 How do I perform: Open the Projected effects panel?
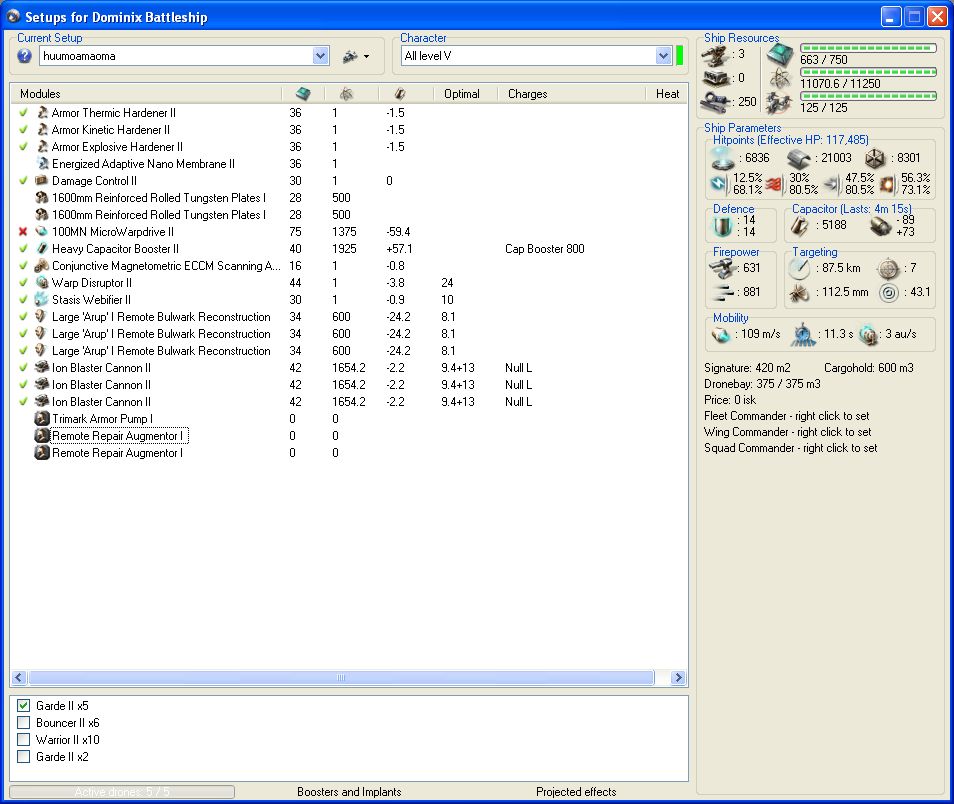click(576, 792)
